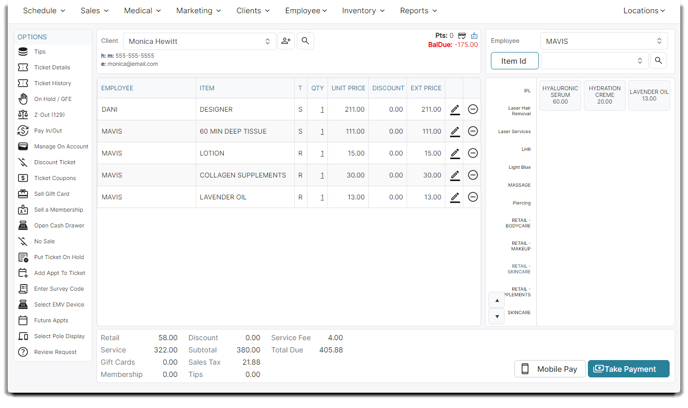Remove the COLLAGEN SUPPLEMENTS item
This screenshot has width=688, height=408.
click(473, 175)
